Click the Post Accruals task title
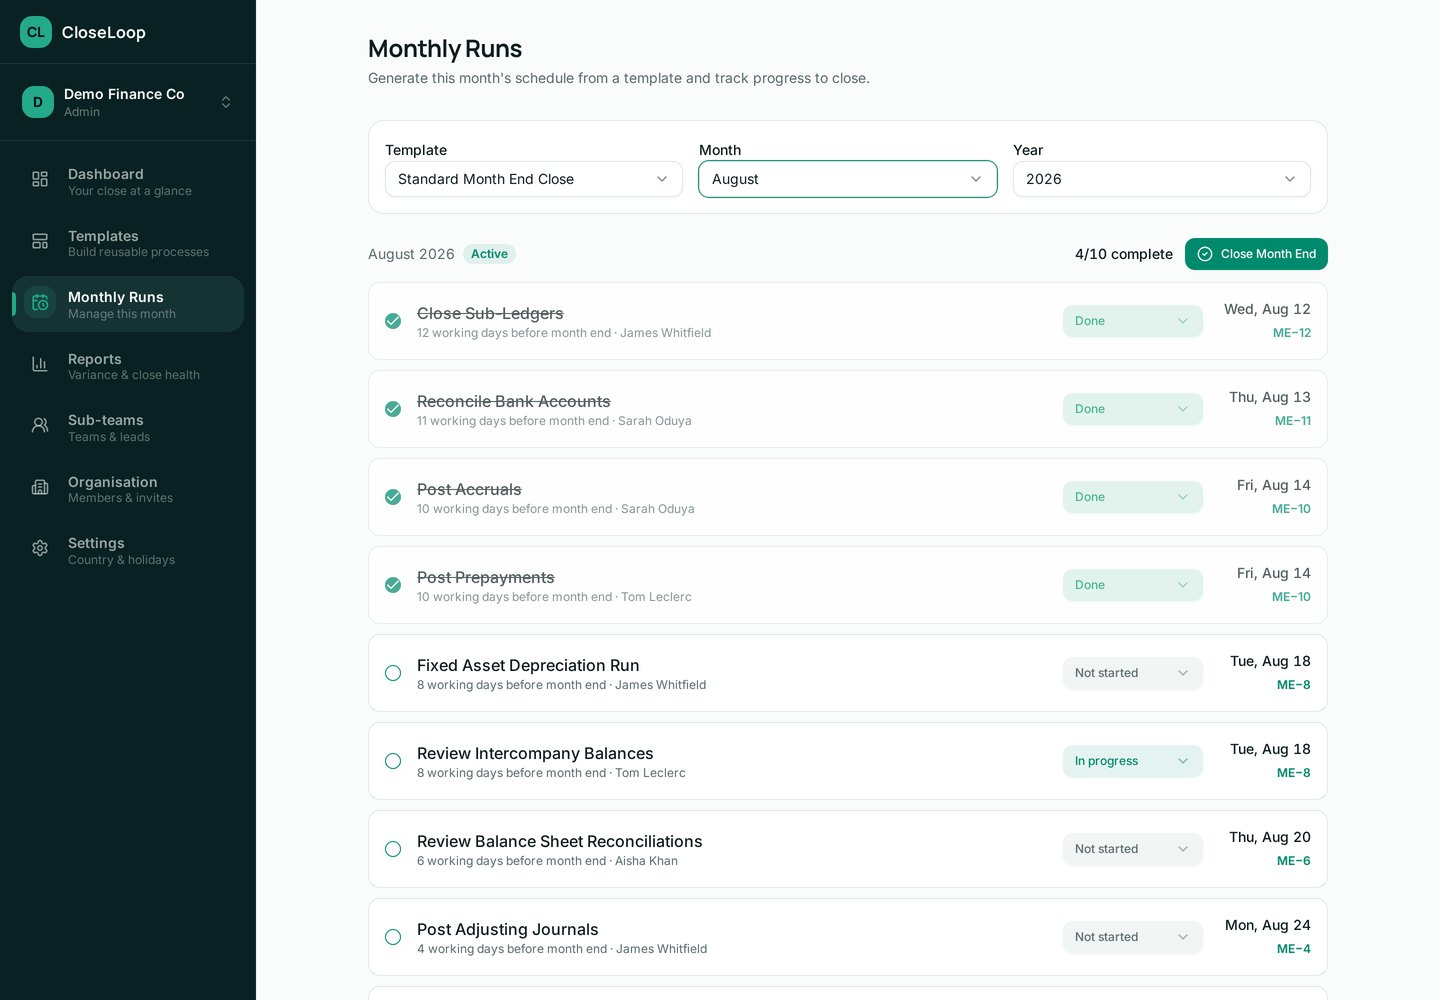Image resolution: width=1440 pixels, height=1000 pixels. coord(469,489)
